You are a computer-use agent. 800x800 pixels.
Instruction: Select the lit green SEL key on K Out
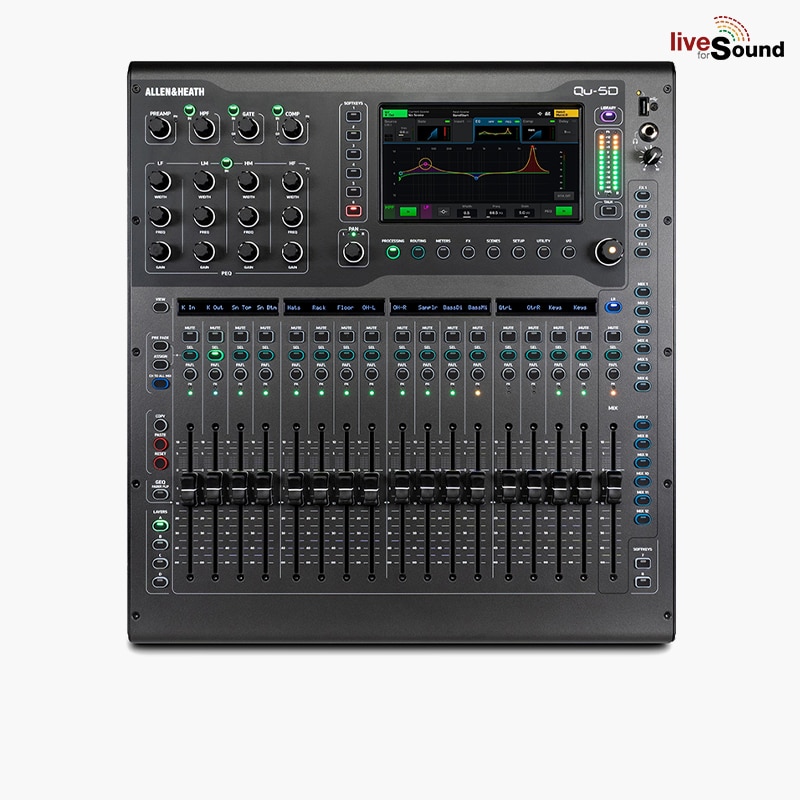click(215, 355)
